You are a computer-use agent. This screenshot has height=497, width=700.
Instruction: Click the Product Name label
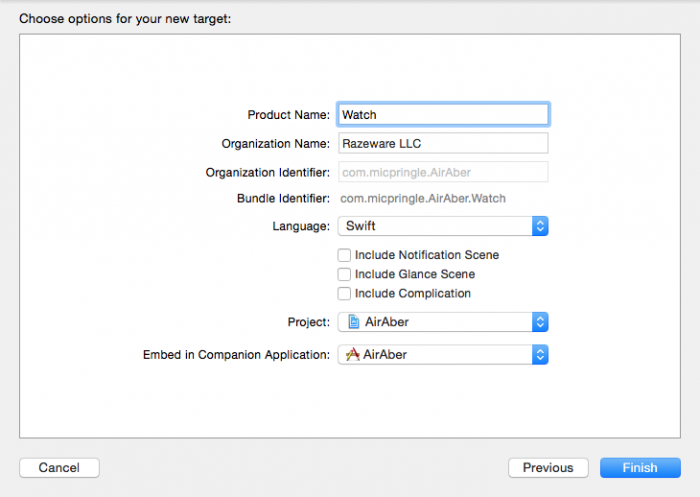(288, 115)
